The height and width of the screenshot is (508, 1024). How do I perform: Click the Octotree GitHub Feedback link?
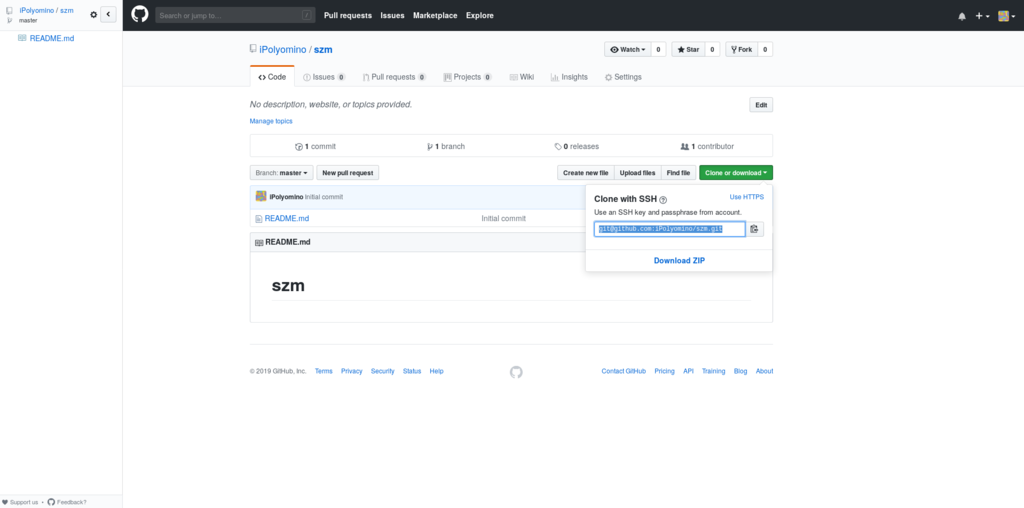(67, 502)
